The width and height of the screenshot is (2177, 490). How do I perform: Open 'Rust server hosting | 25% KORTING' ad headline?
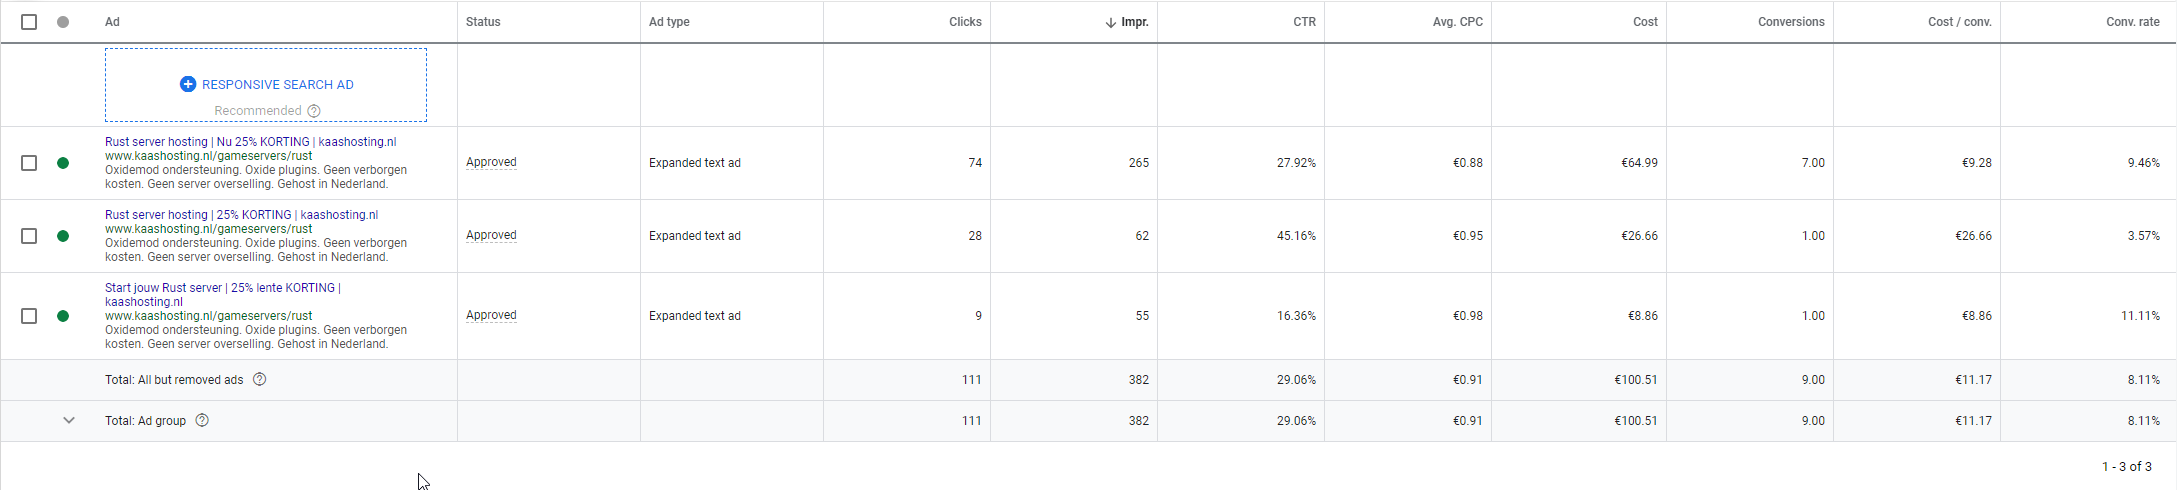(241, 215)
